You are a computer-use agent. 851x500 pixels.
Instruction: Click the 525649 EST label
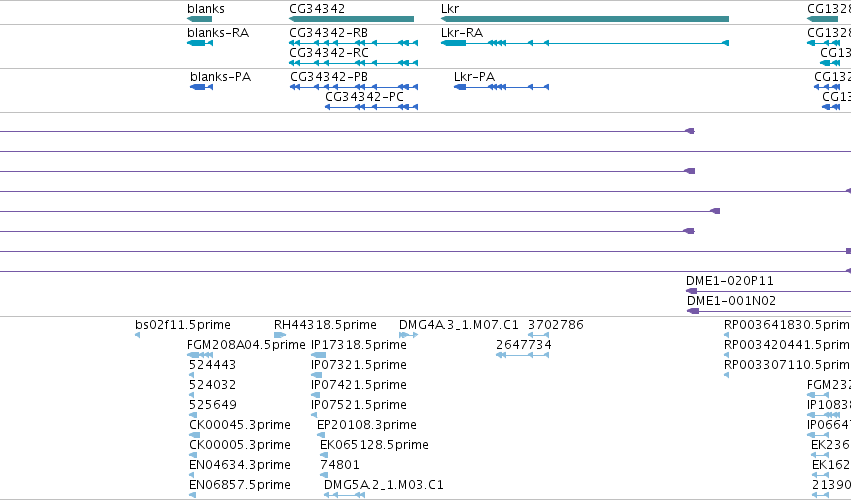(x=212, y=405)
